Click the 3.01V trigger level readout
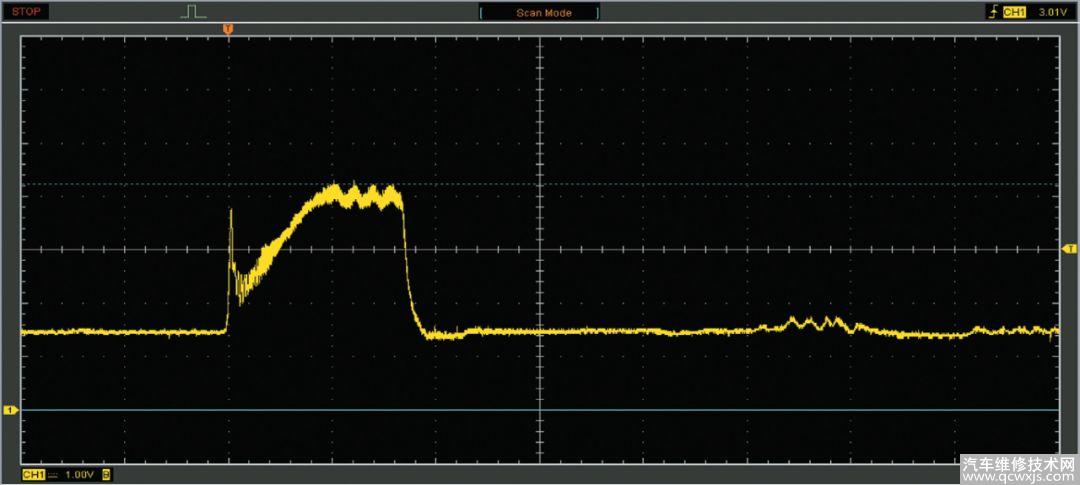Viewport: 1080px width, 485px height. click(1052, 12)
